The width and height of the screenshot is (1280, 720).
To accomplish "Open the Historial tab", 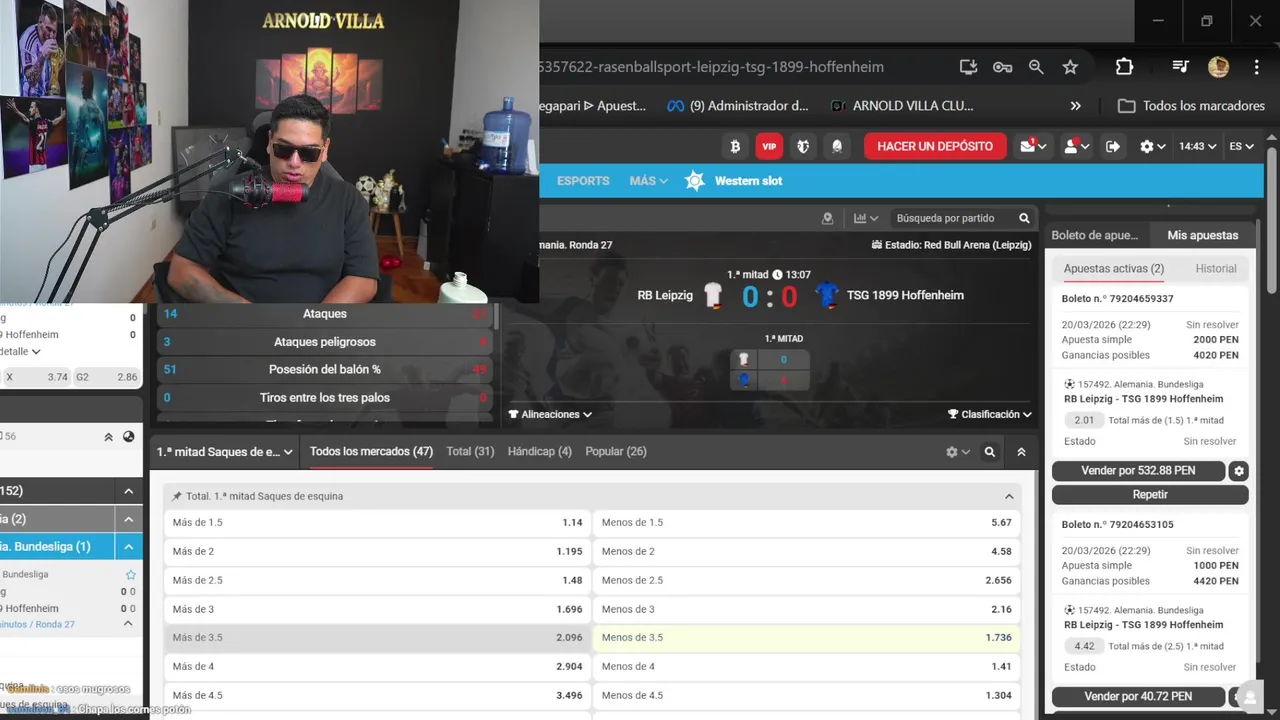I will (1216, 269).
